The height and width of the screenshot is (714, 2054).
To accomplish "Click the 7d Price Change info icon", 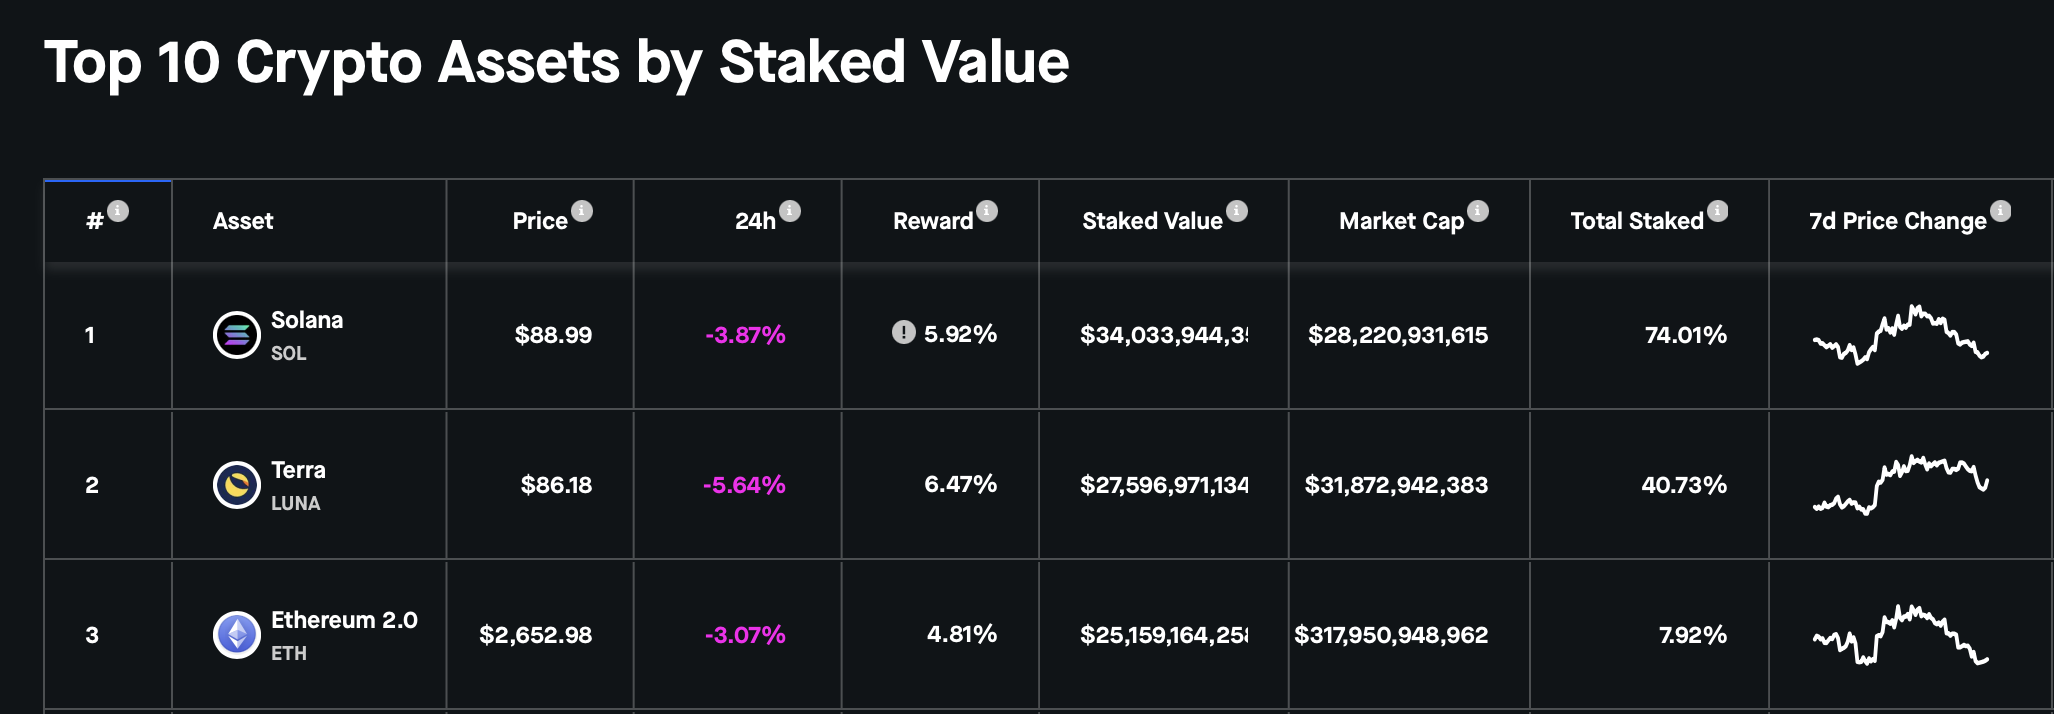I will click(x=2001, y=211).
